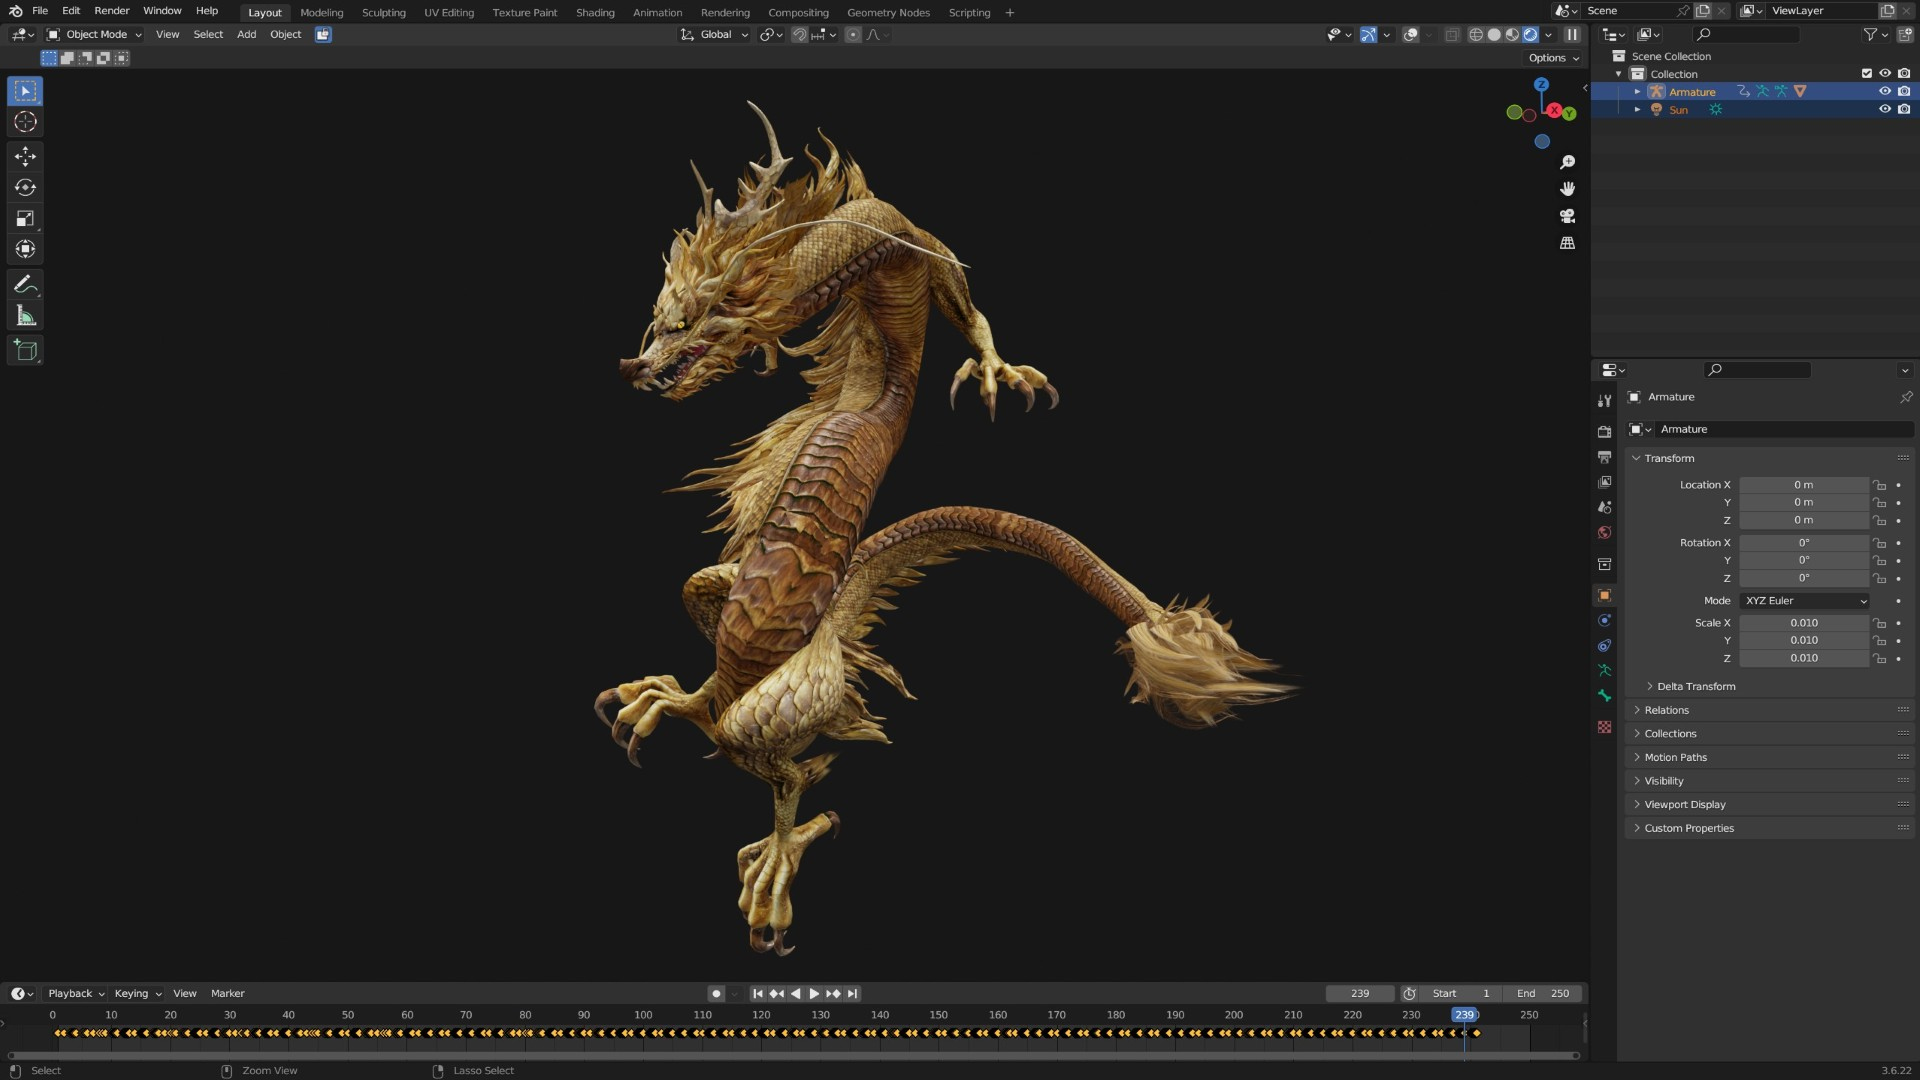Click the outliner search field
This screenshot has width=1920, height=1080.
pyautogui.click(x=1745, y=34)
